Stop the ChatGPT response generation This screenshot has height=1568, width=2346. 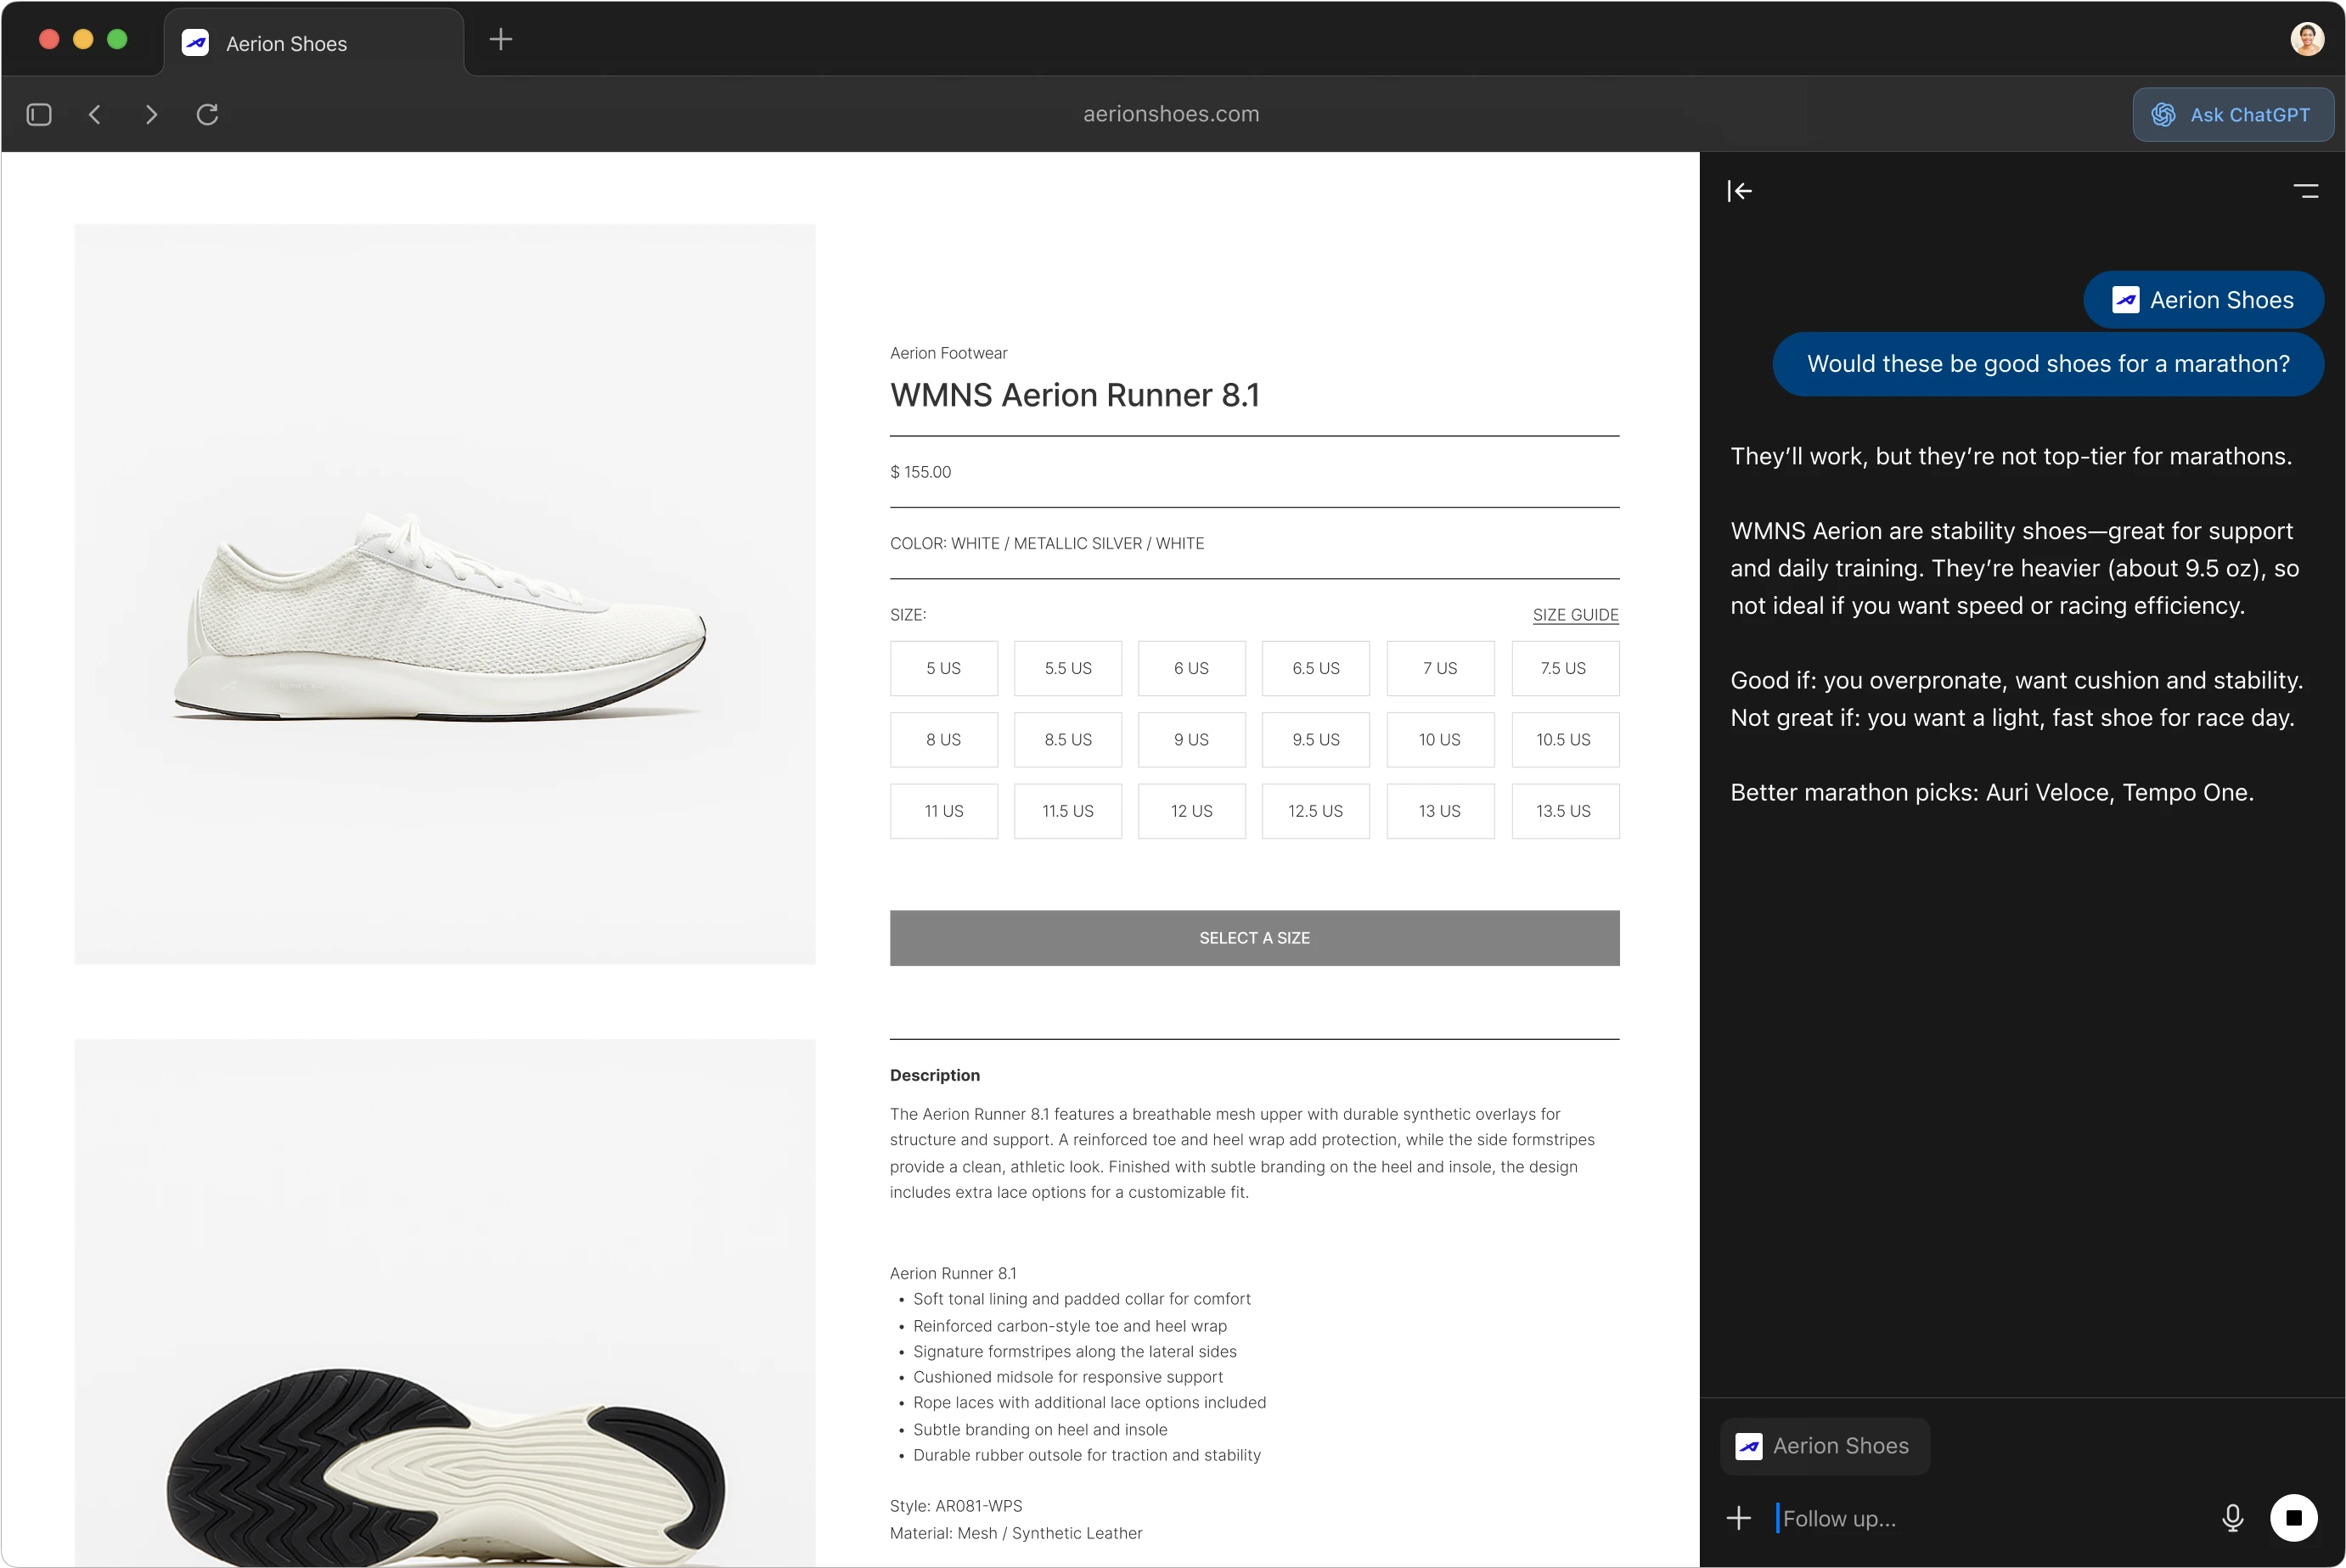[x=2295, y=1517]
